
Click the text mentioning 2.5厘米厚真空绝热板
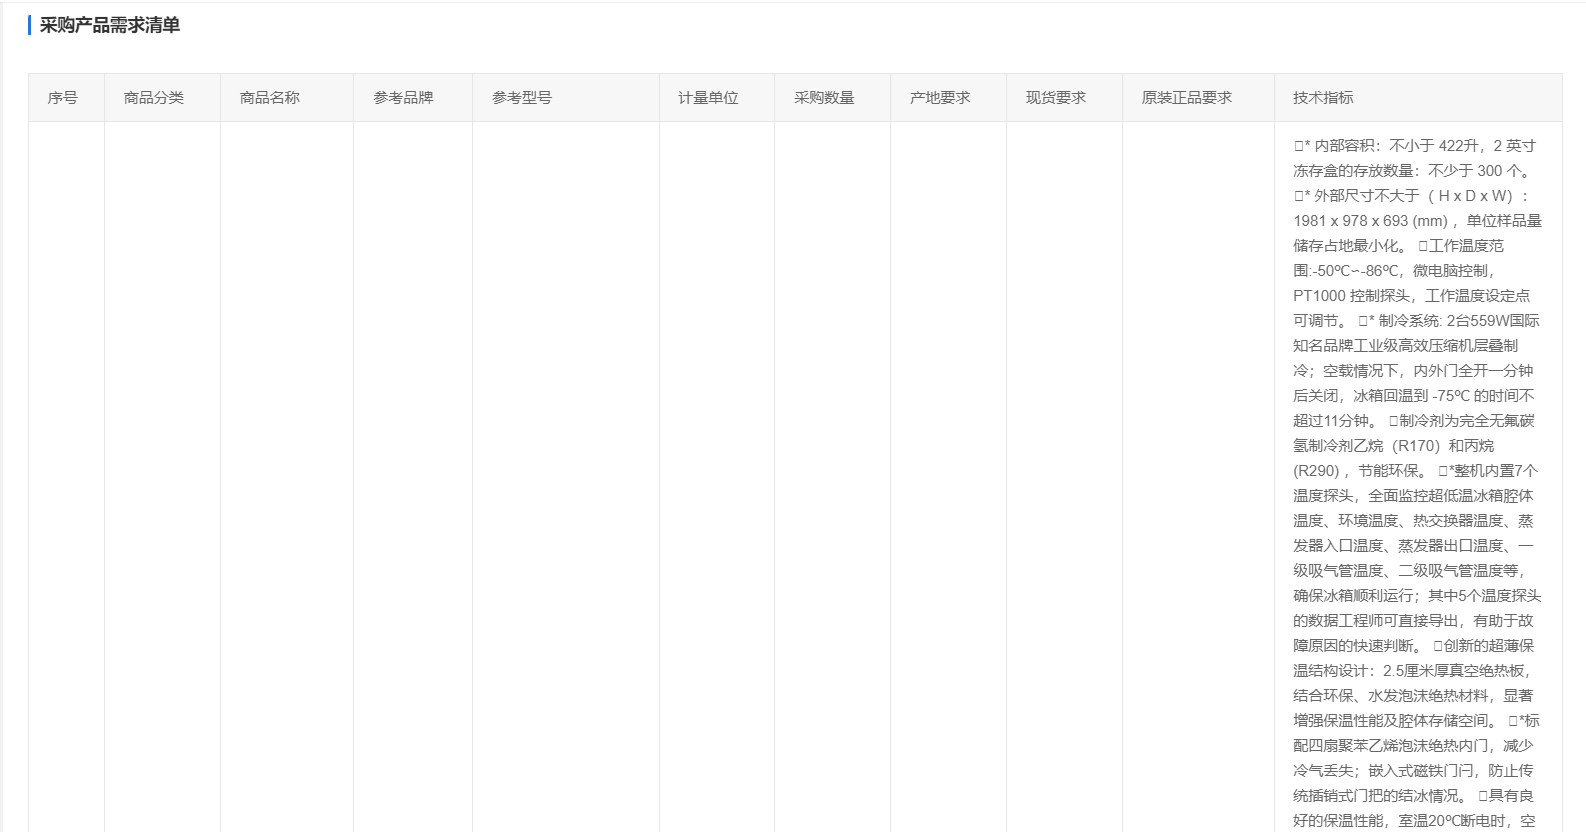pyautogui.click(x=1455, y=671)
